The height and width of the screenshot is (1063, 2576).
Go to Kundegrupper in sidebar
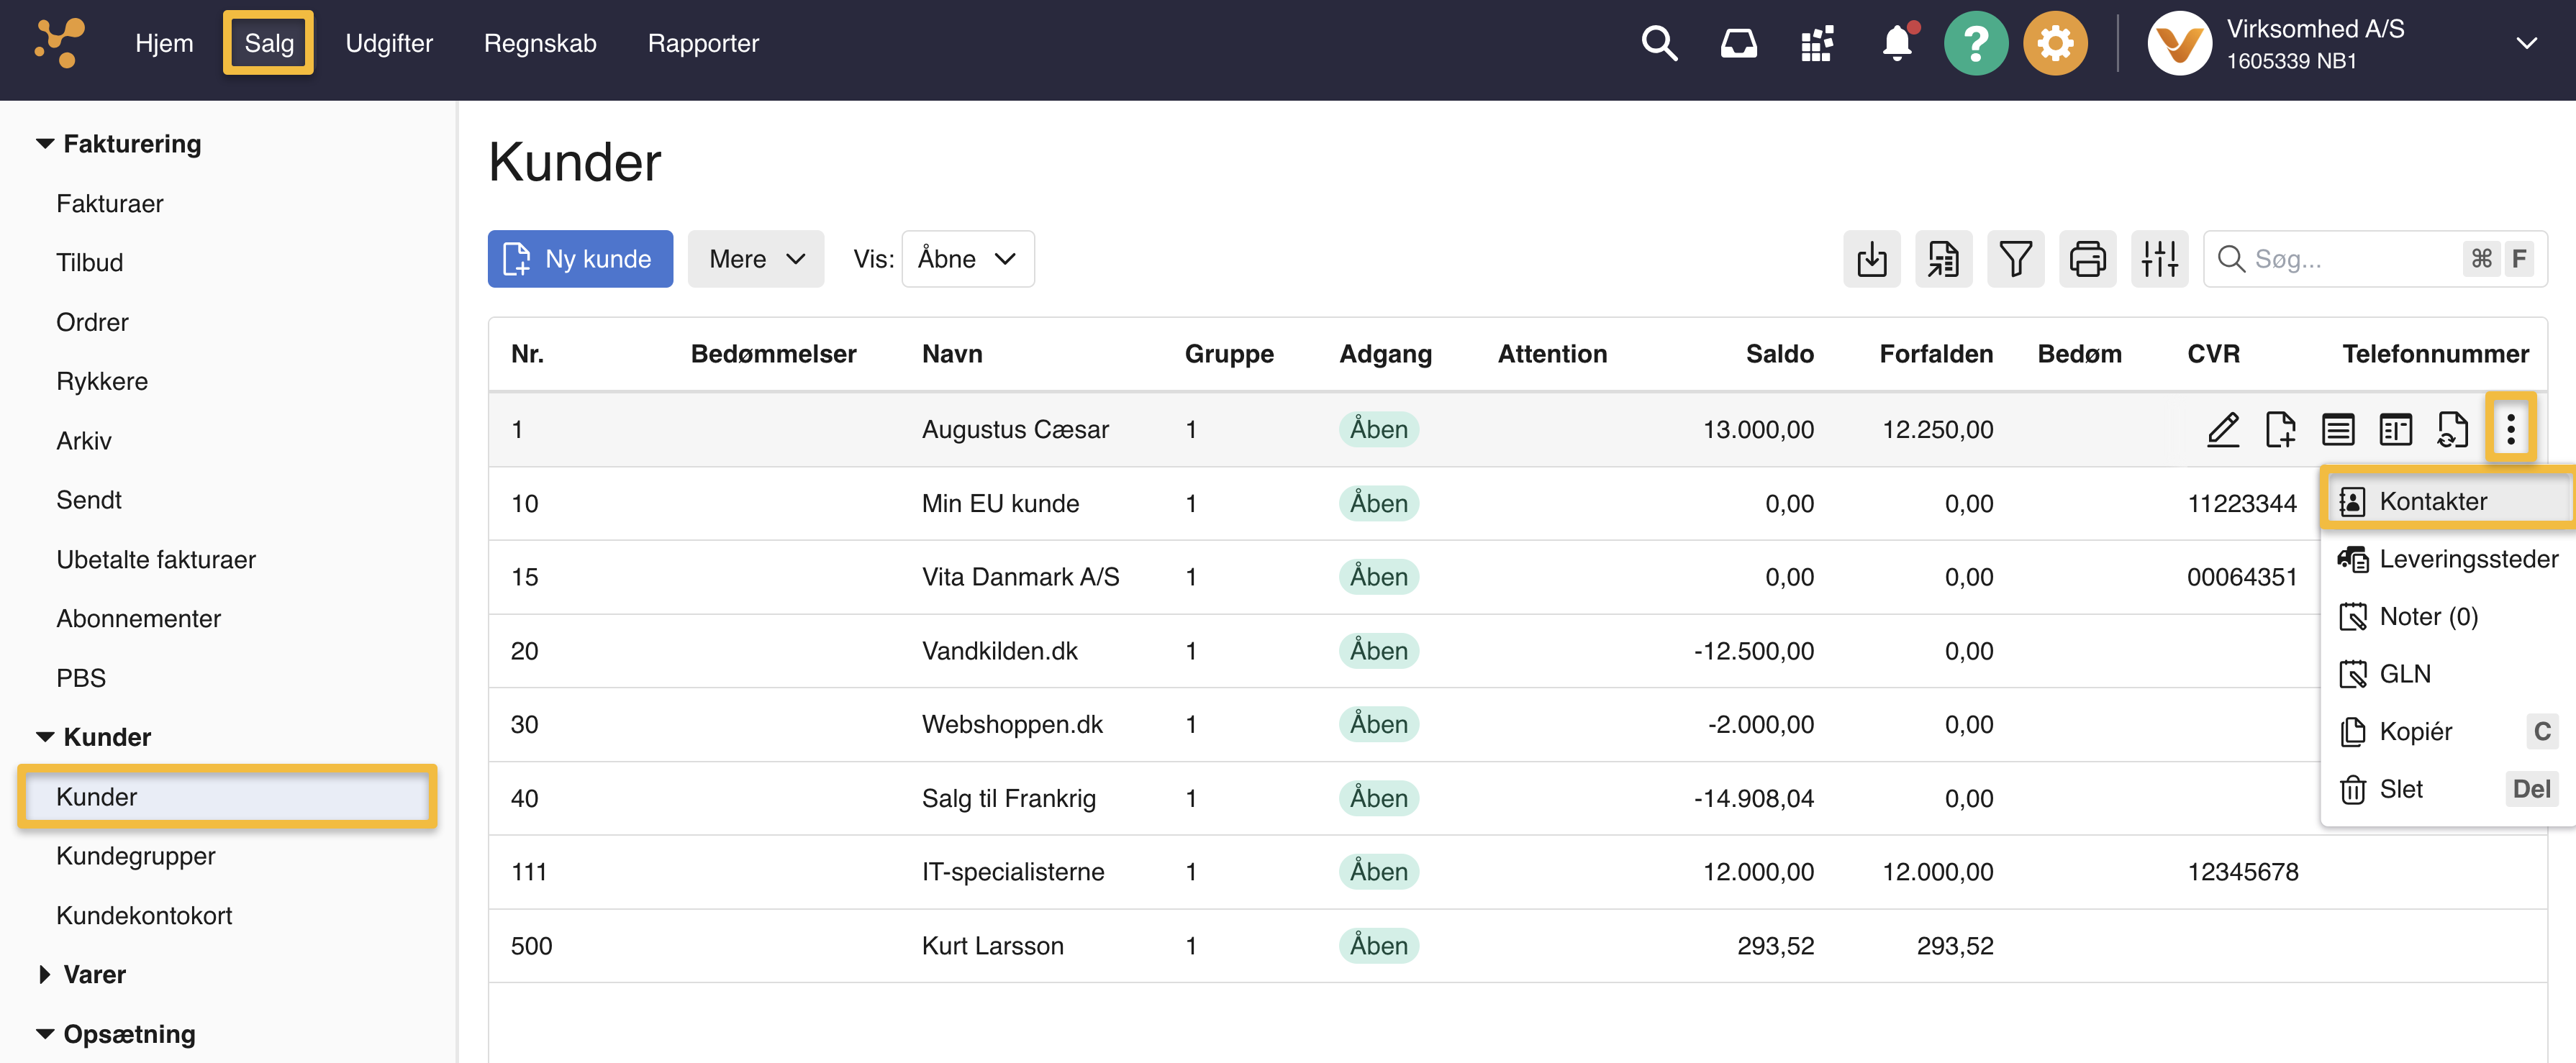pos(136,856)
